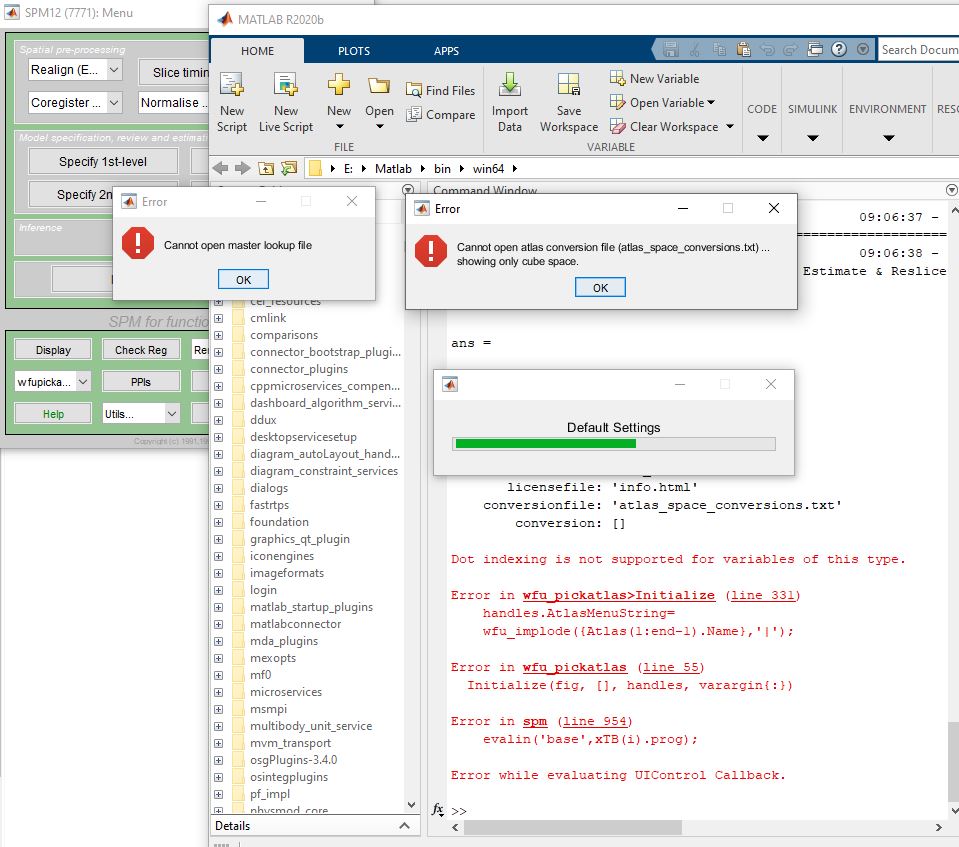This screenshot has width=959, height=847.
Task: Click the Search Documentation field
Action: [x=918, y=50]
